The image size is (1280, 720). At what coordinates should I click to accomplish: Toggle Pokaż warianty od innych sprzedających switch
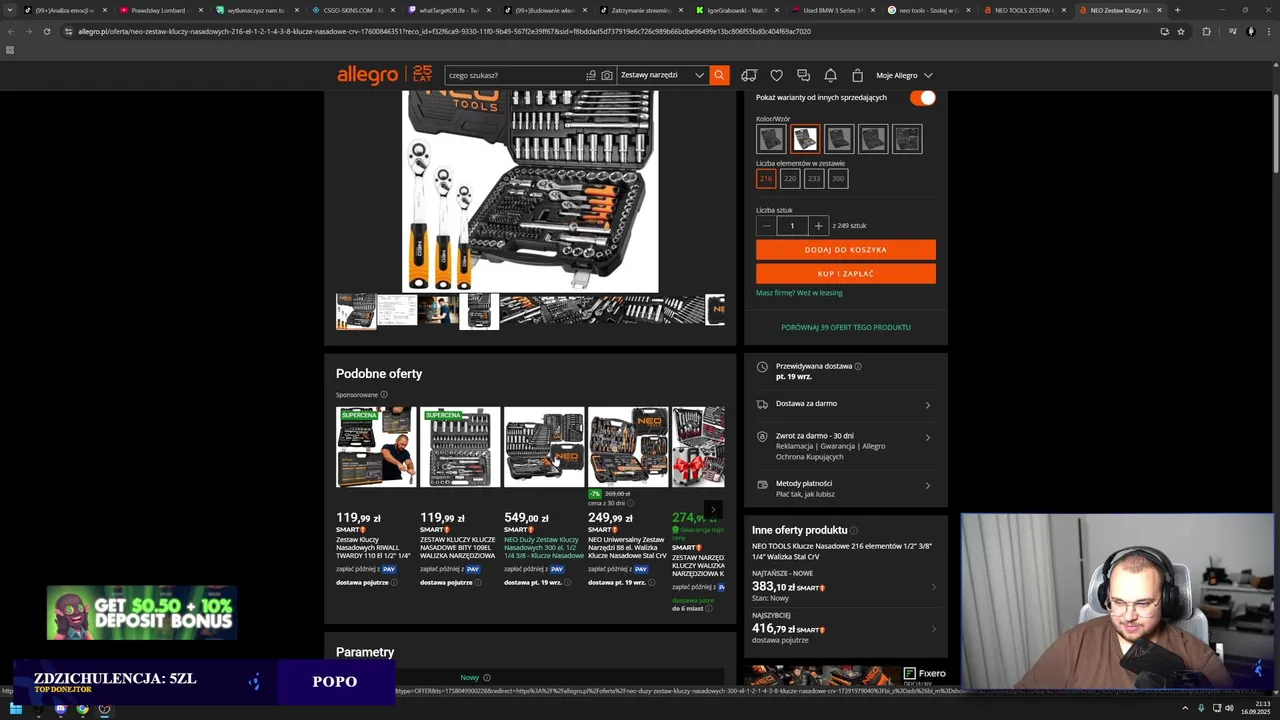(x=923, y=97)
